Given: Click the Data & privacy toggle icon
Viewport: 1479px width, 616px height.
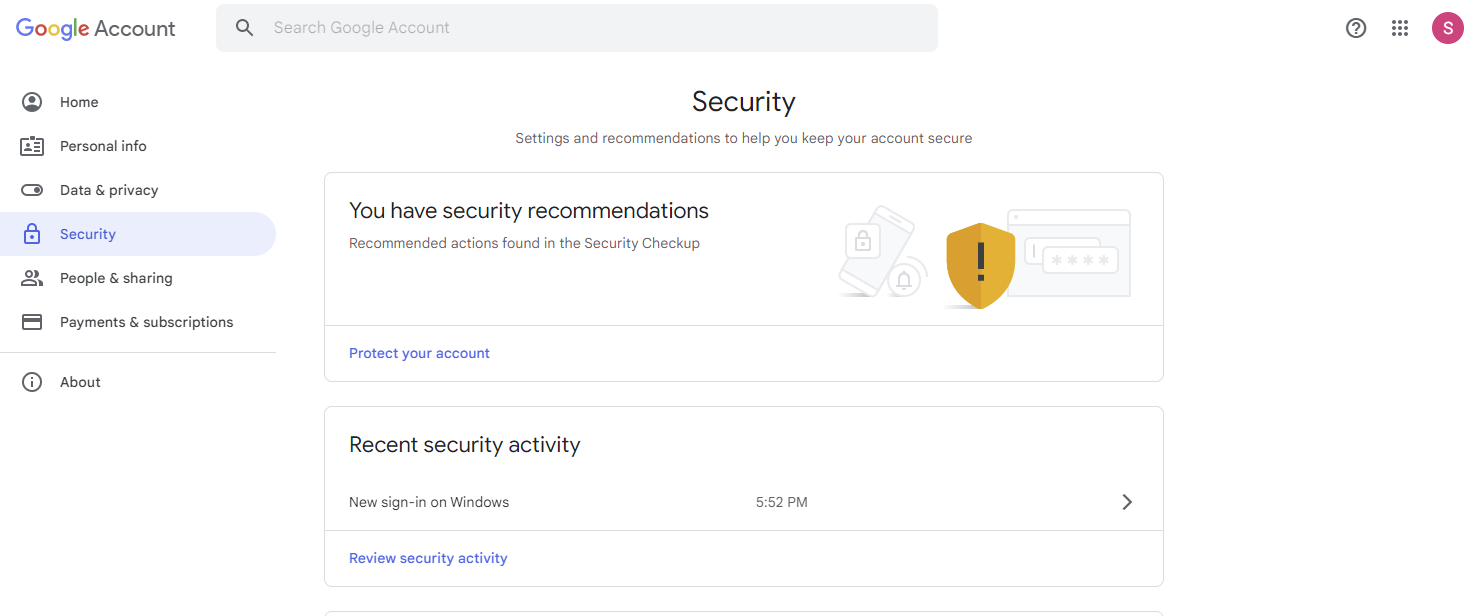Looking at the screenshot, I should point(32,190).
